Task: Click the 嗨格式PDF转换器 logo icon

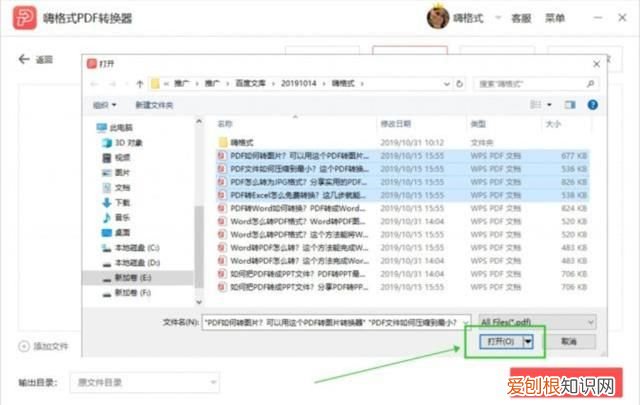Action: 24,18
